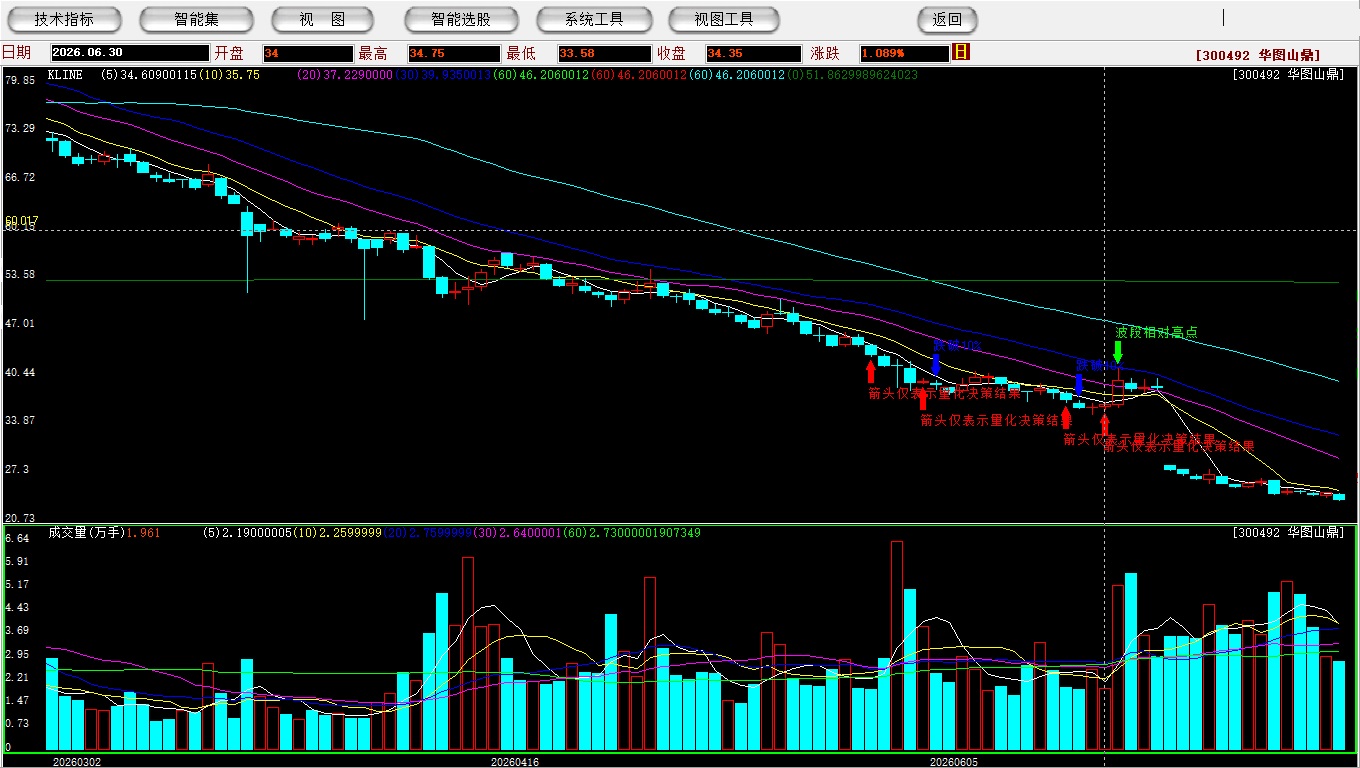Open the 技术指标 menu button
The width and height of the screenshot is (1360, 768).
coord(64,19)
